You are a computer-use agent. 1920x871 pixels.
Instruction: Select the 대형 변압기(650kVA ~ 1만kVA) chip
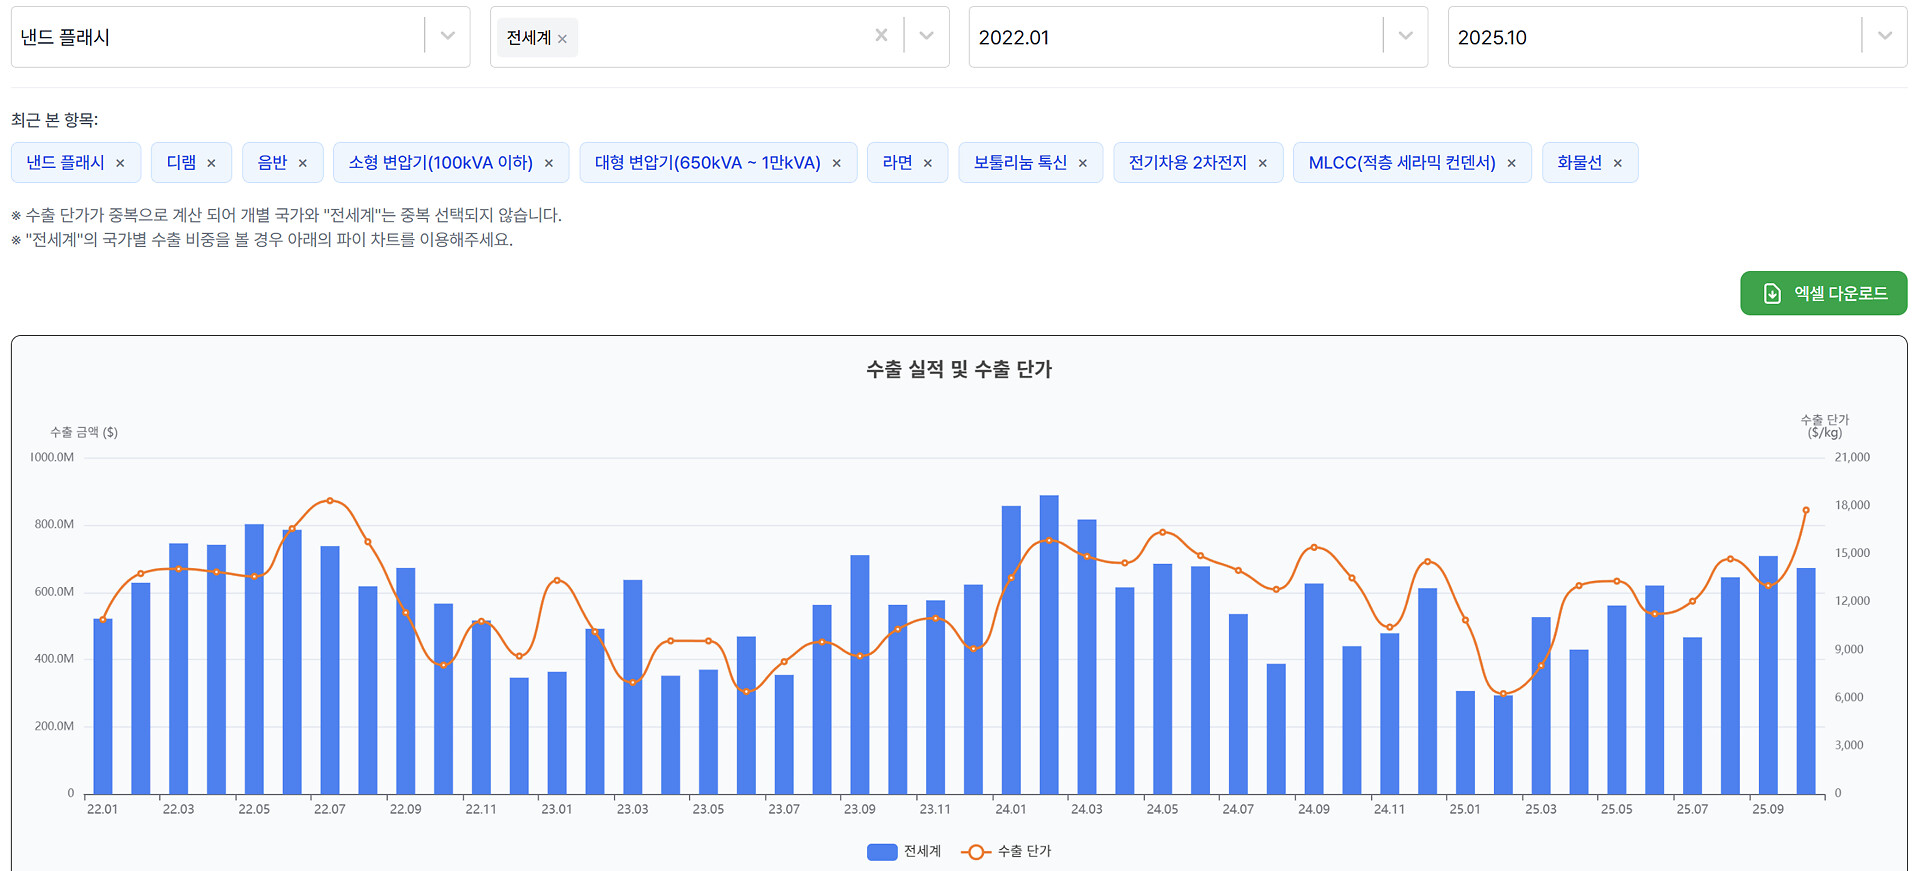coord(707,163)
